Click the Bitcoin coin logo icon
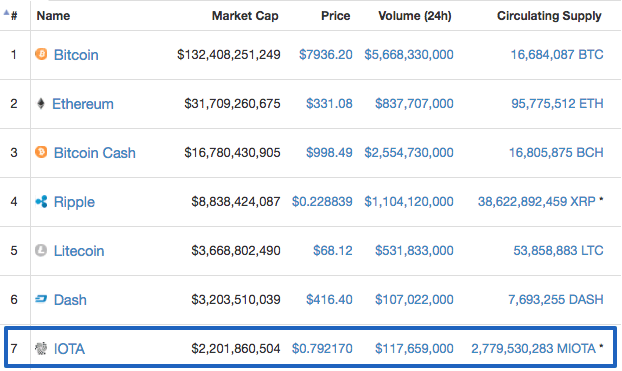 [41, 54]
